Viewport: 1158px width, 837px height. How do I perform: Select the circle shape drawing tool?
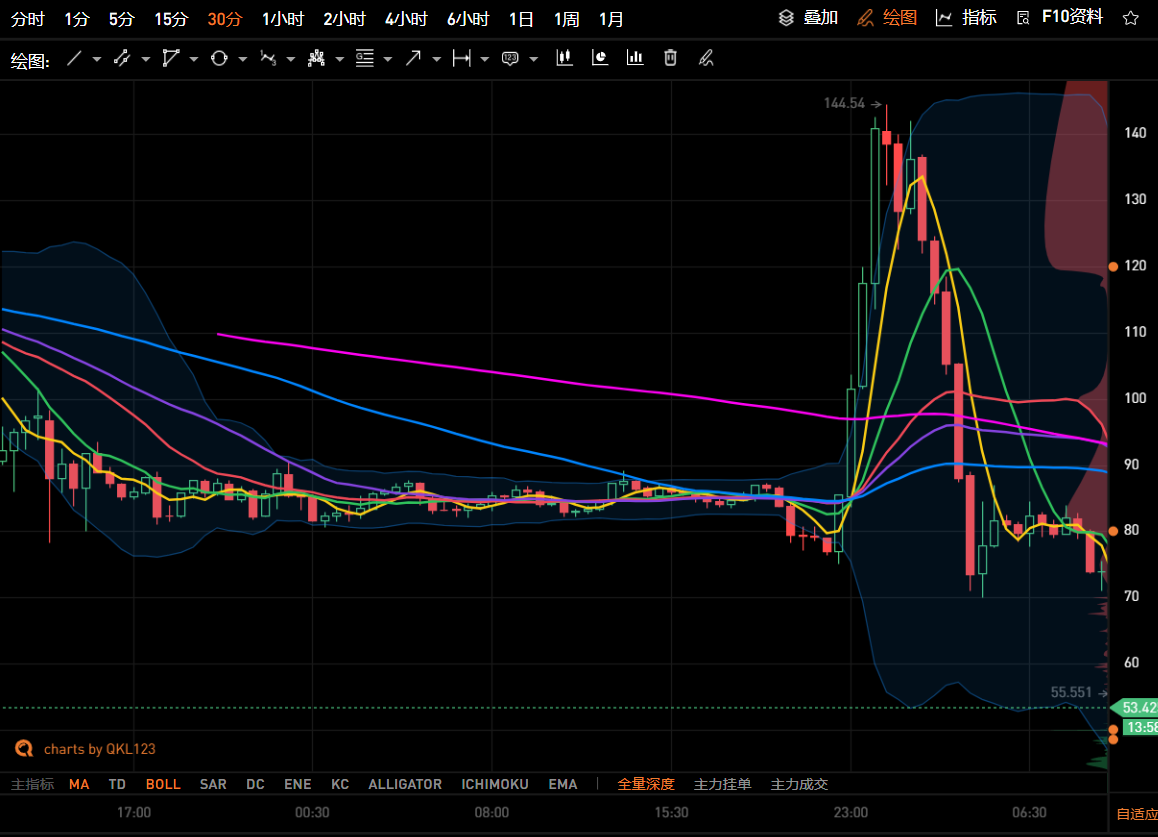tap(219, 59)
